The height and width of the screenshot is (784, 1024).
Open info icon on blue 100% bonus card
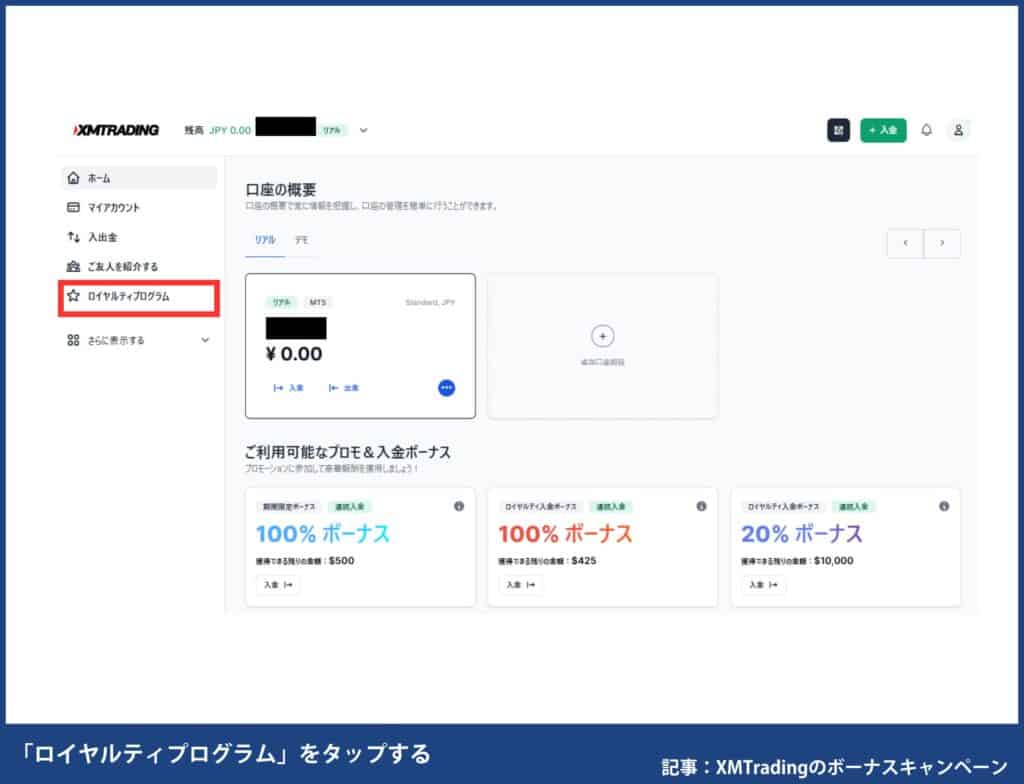click(458, 506)
